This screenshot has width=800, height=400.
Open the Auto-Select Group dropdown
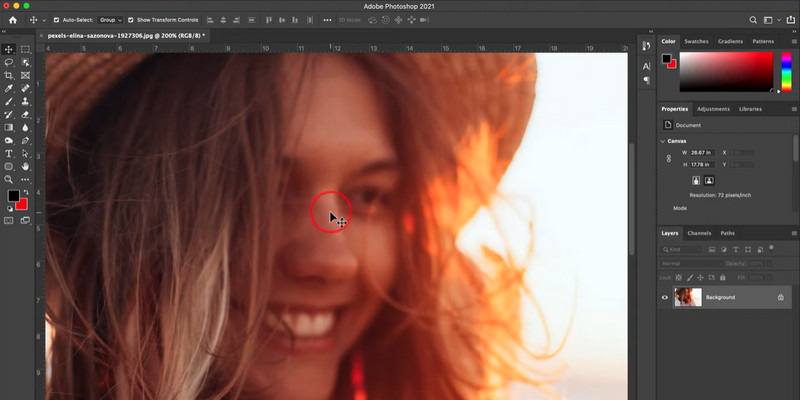(x=111, y=20)
